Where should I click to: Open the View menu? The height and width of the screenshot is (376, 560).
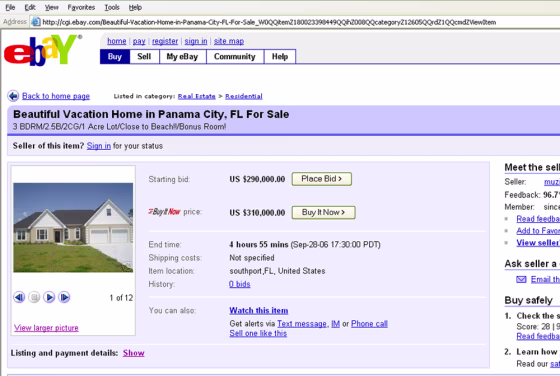click(x=51, y=7)
